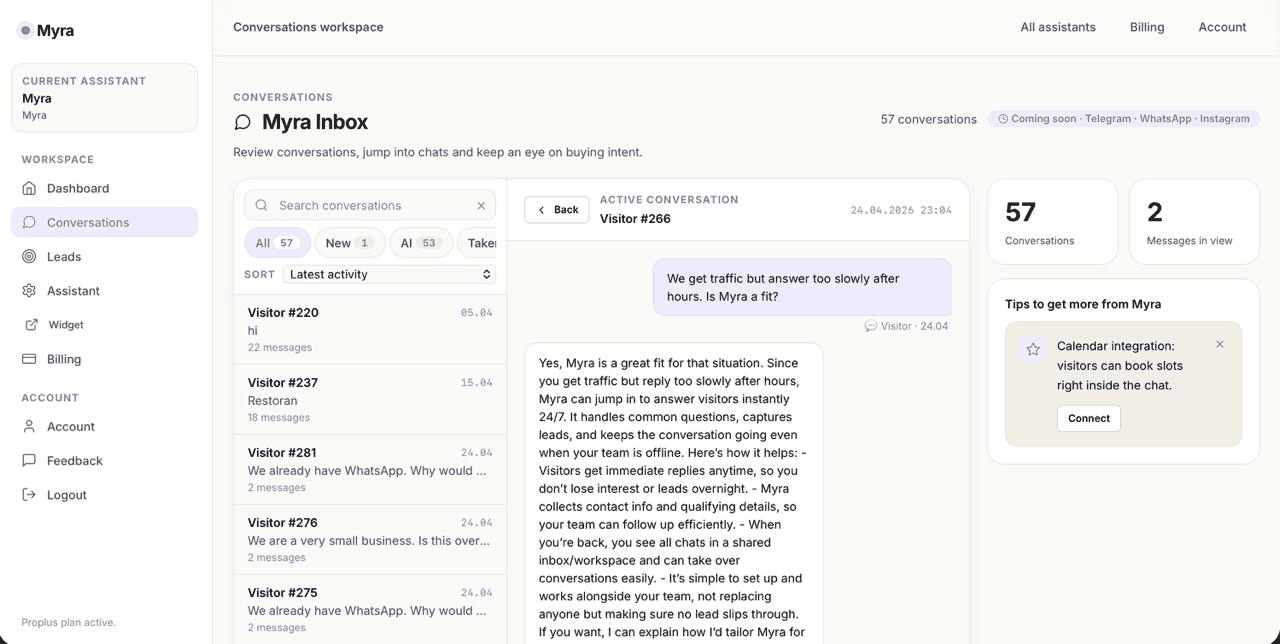Open Visitor #275 conversation

click(370, 609)
